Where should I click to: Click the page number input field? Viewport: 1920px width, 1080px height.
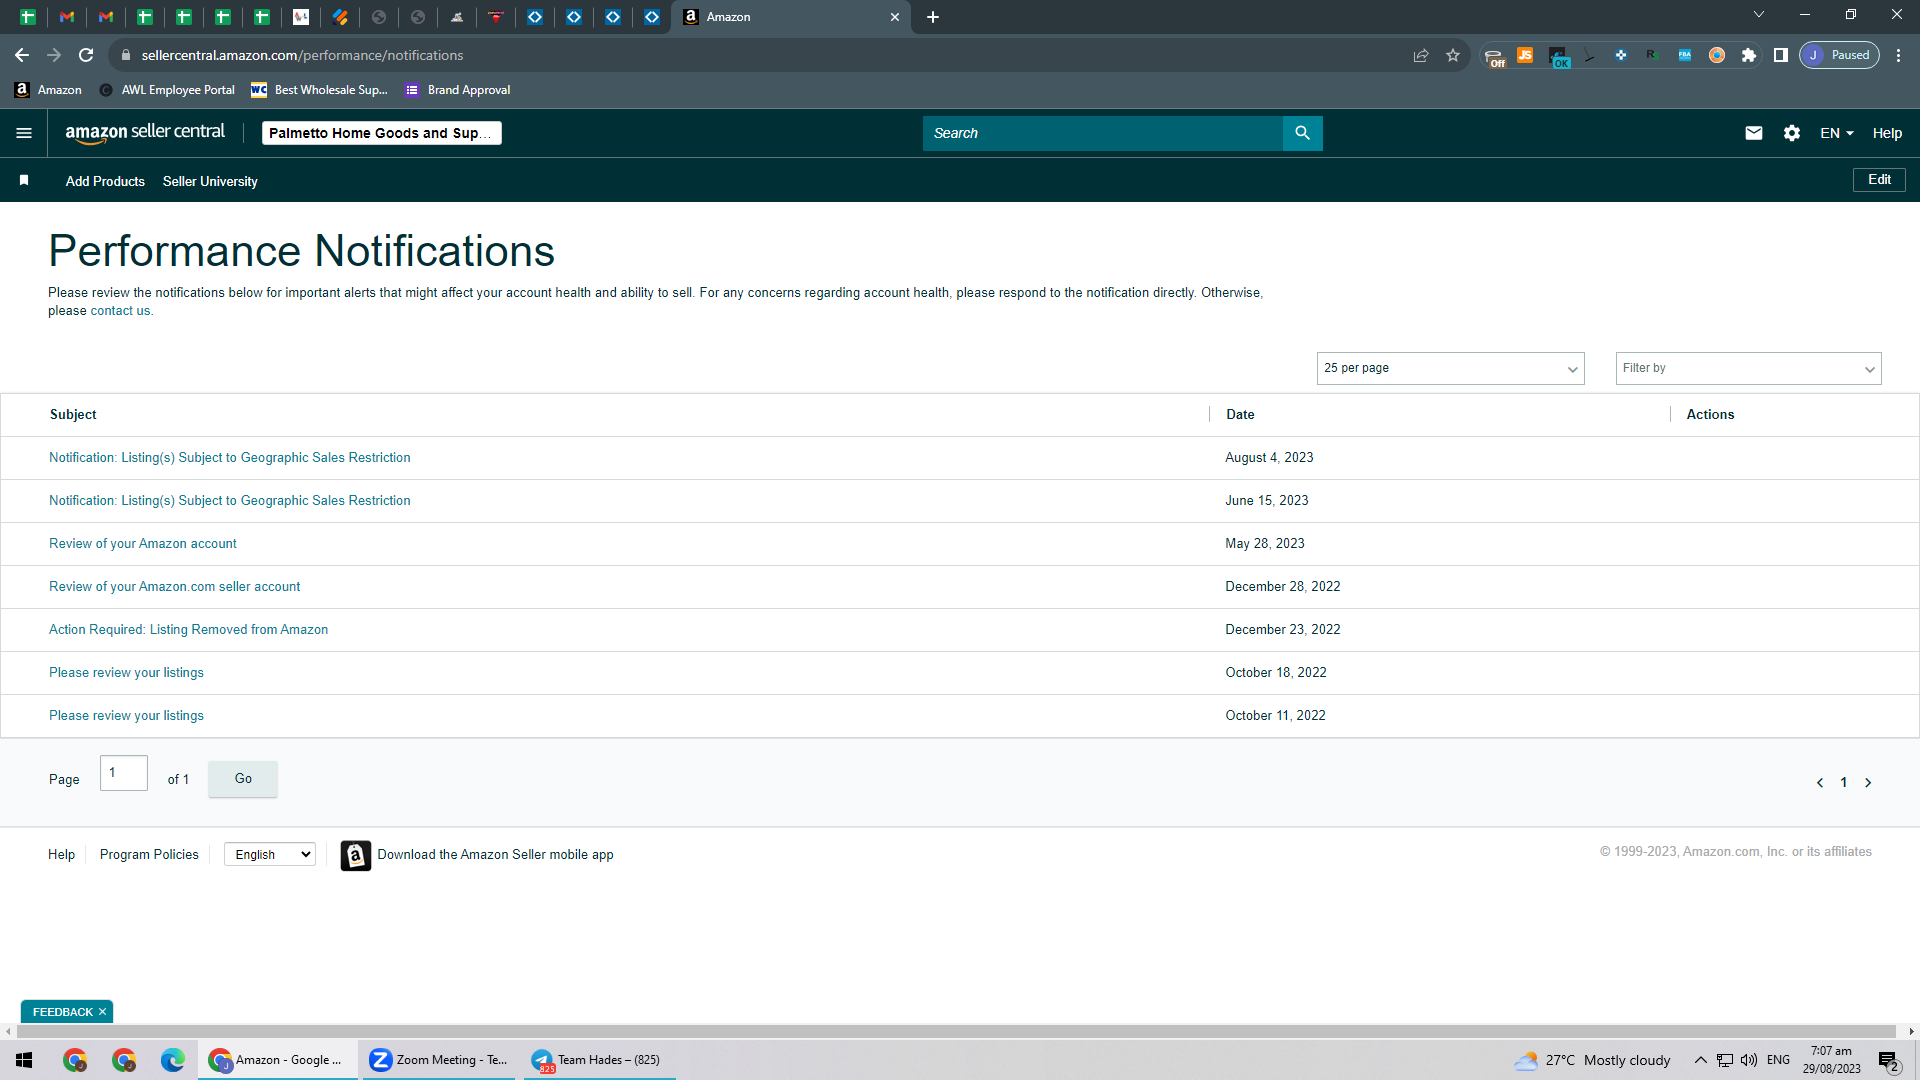pyautogui.click(x=124, y=773)
